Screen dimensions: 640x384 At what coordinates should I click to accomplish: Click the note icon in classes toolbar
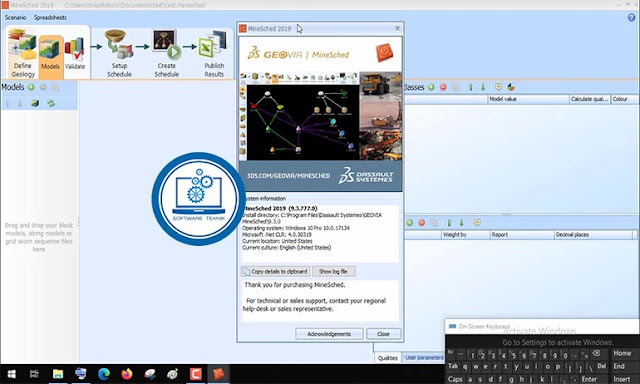coord(498,87)
